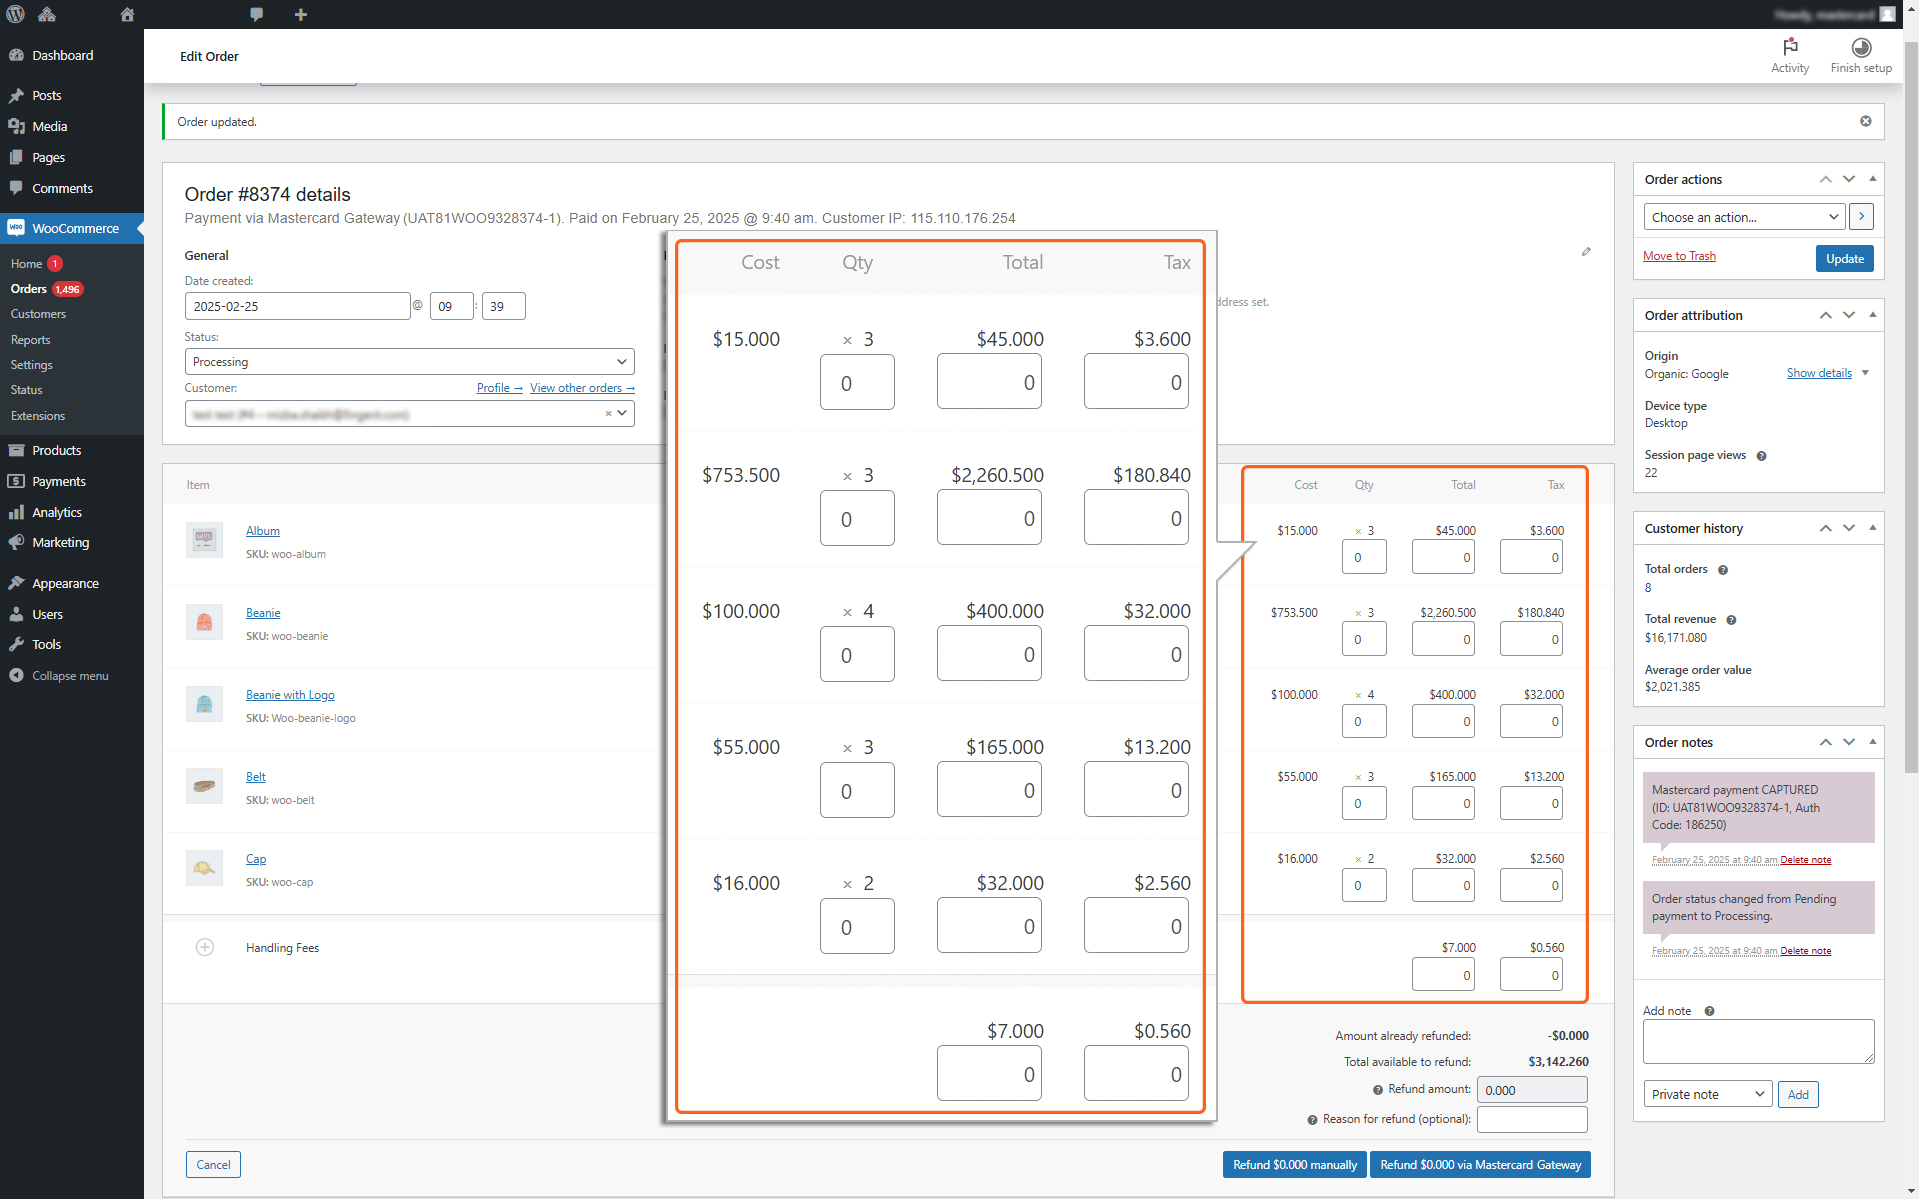Click the pencil edit address icon
The image size is (1919, 1199).
point(1586,252)
